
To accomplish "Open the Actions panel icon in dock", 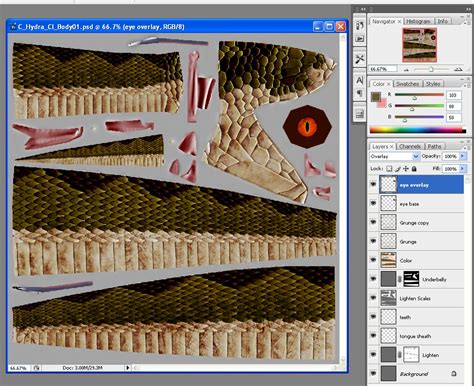I will [359, 39].
